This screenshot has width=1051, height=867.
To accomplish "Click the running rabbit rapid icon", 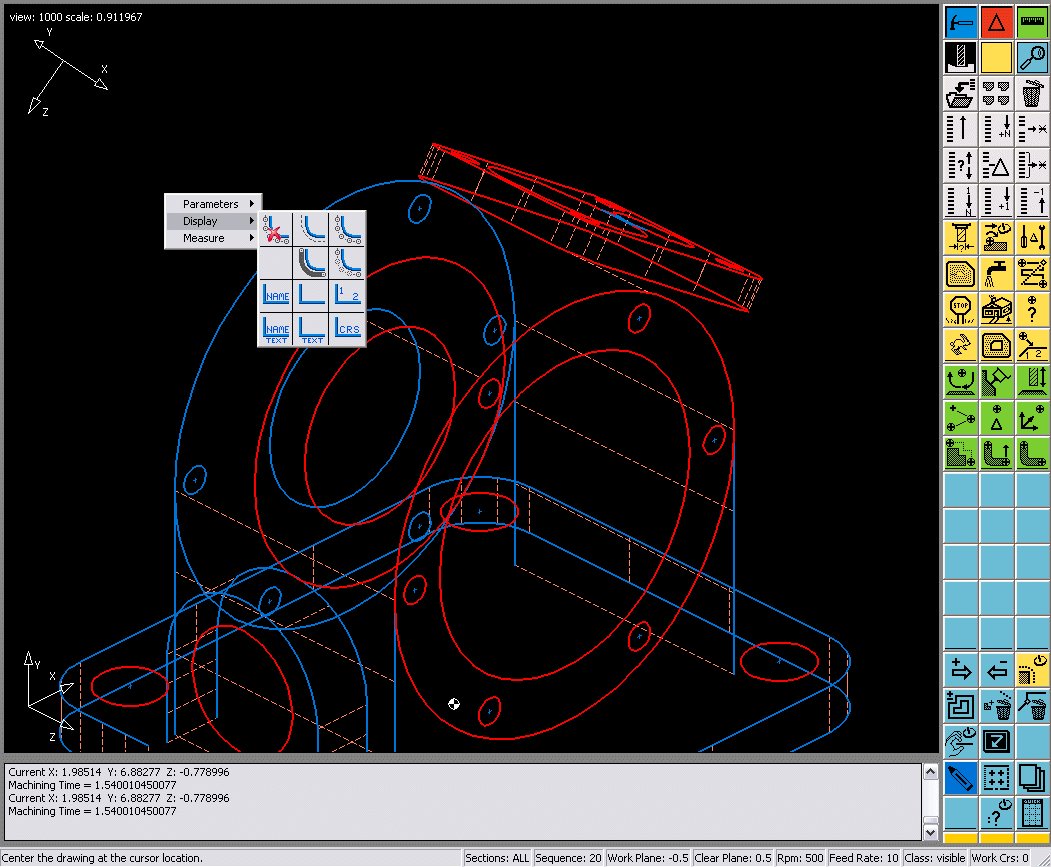I will coord(960,346).
